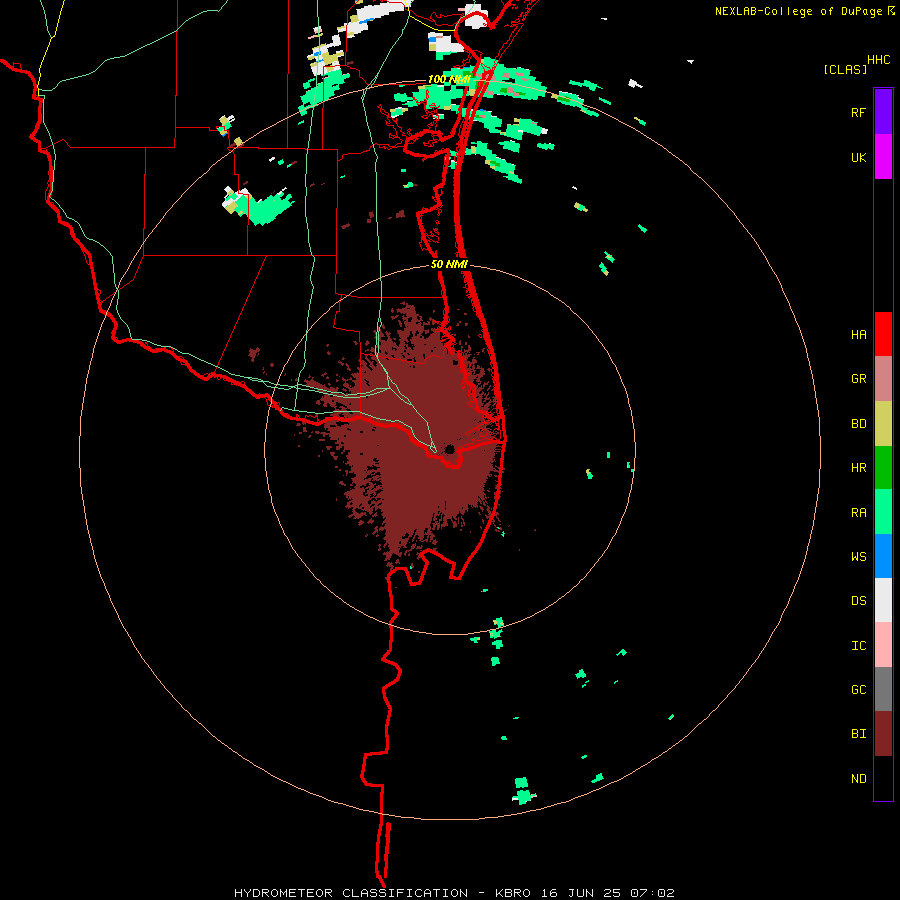Click the 'RA' legend label
This screenshot has height=900, width=900.
[x=858, y=513]
